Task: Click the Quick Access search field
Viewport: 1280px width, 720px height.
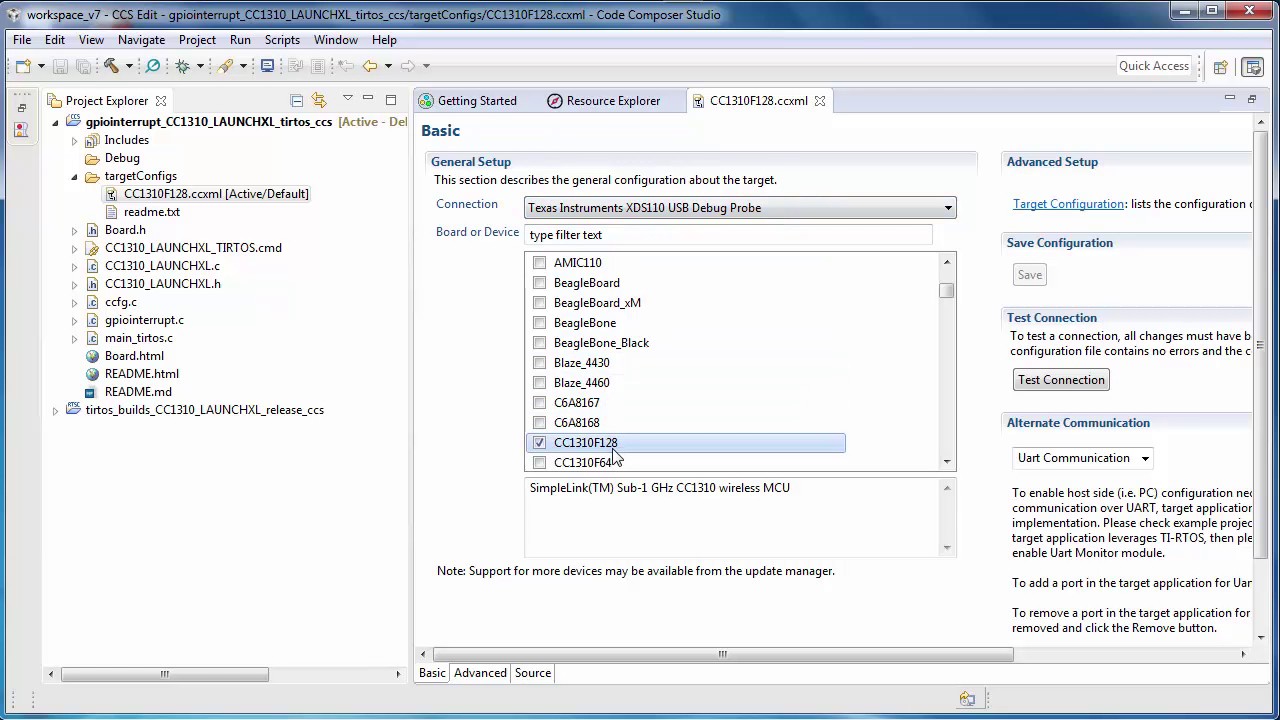Action: [1154, 66]
